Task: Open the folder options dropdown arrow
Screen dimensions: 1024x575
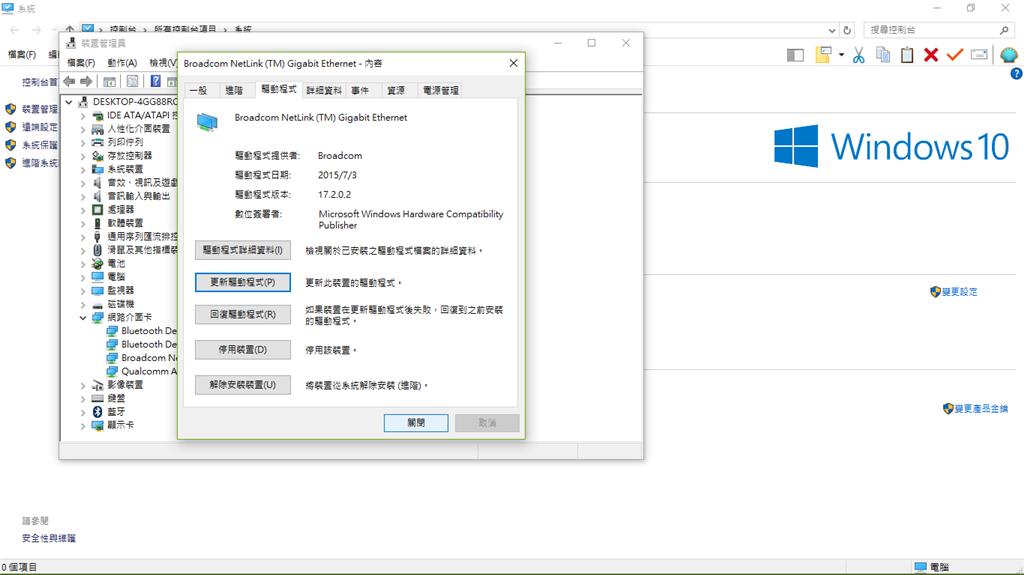Action: 841,56
